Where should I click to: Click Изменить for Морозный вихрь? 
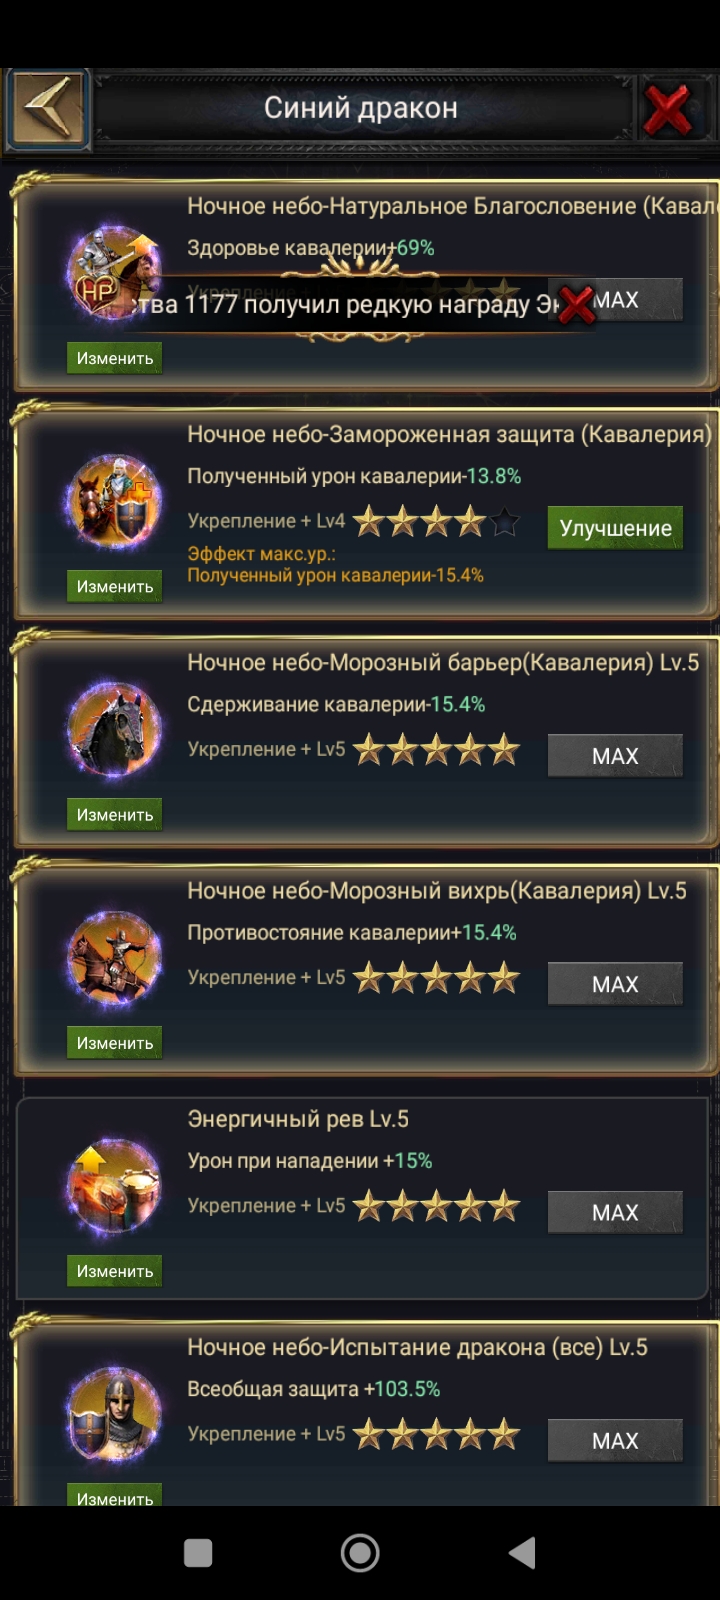click(x=114, y=1042)
